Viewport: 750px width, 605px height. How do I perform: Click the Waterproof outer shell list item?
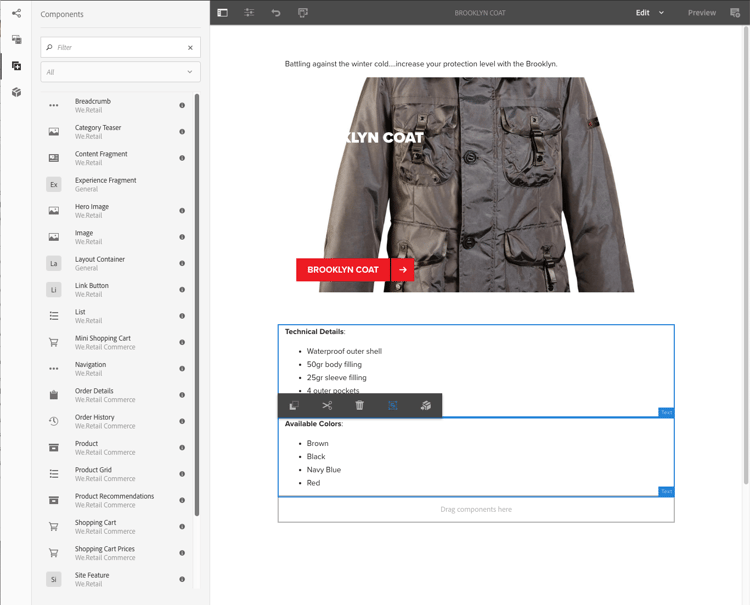(x=344, y=351)
